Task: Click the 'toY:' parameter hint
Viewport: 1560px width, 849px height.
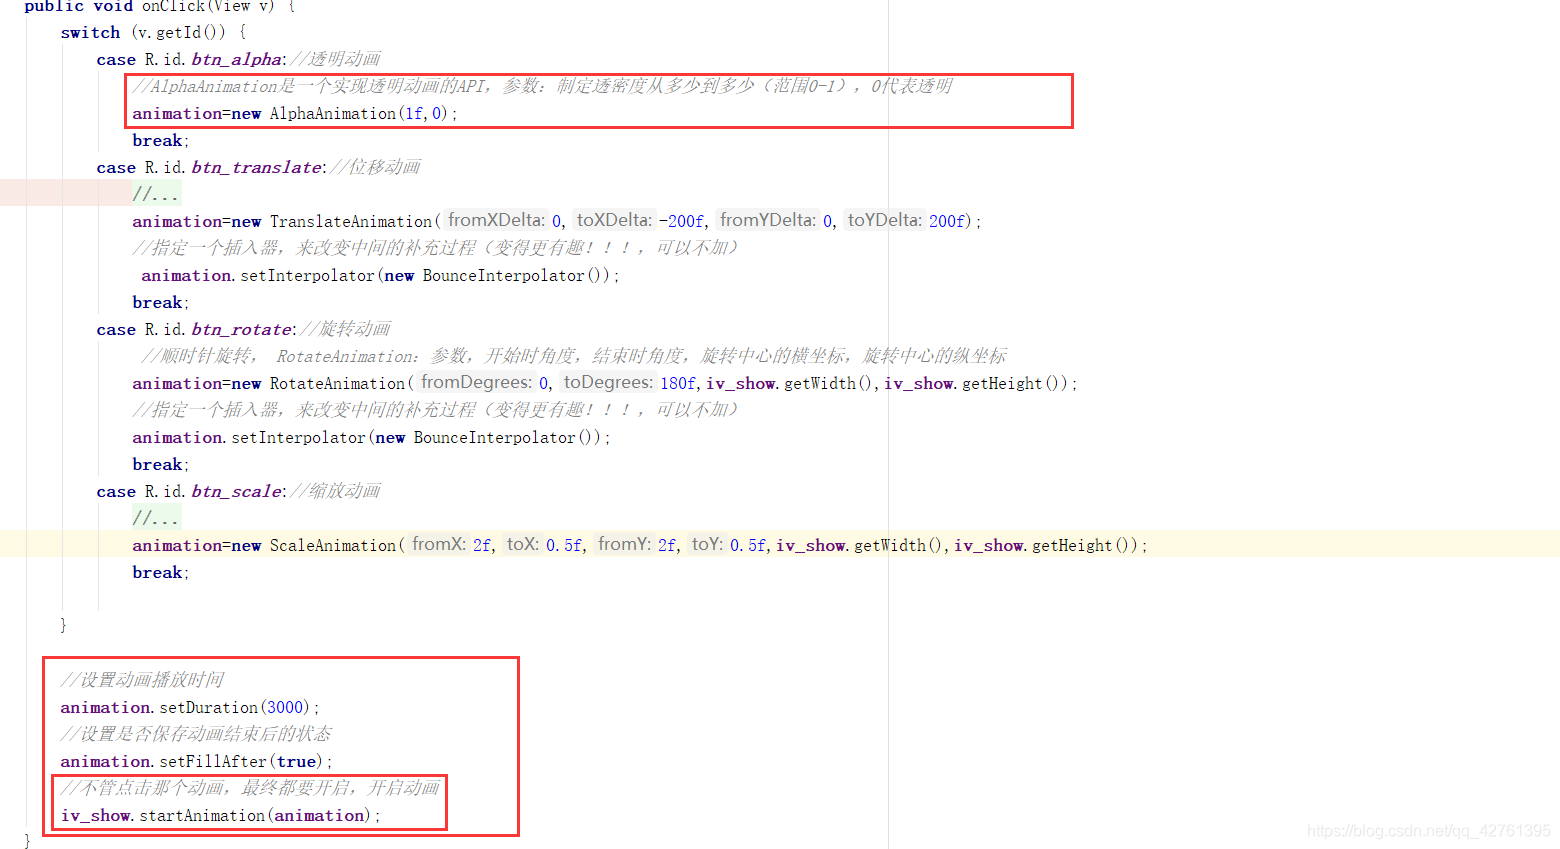Action: (x=707, y=544)
